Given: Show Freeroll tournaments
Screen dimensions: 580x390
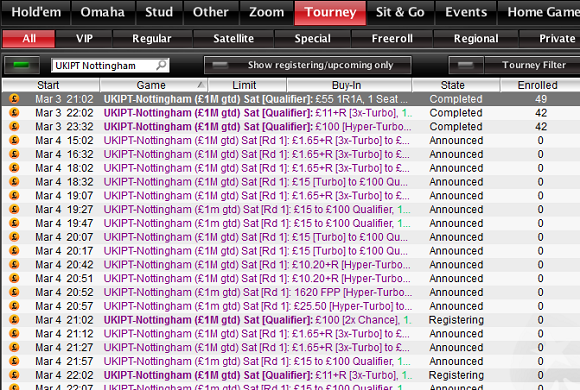Looking at the screenshot, I should [392, 38].
